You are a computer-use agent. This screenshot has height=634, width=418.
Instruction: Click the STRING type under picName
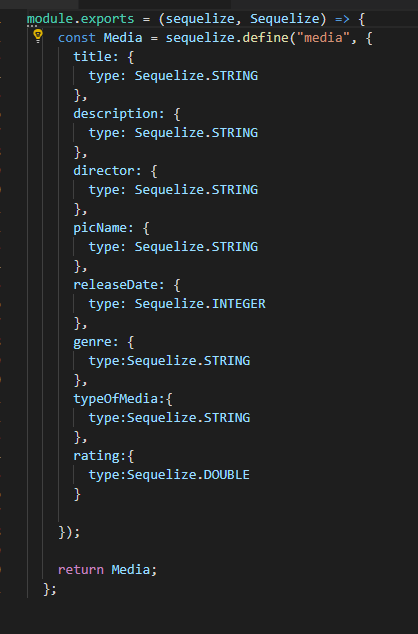[235, 247]
